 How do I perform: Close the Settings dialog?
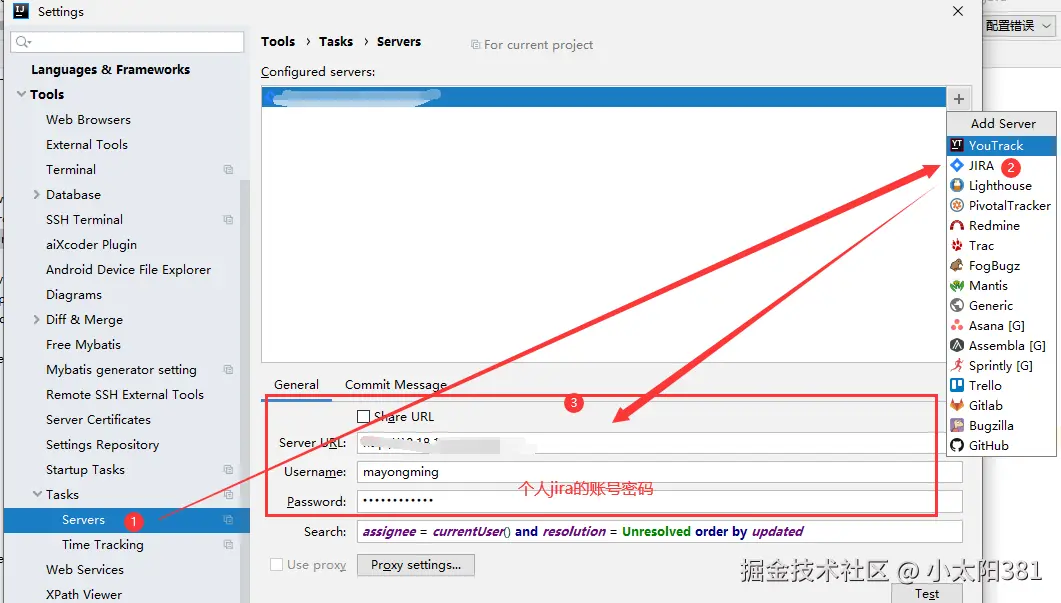click(x=957, y=11)
